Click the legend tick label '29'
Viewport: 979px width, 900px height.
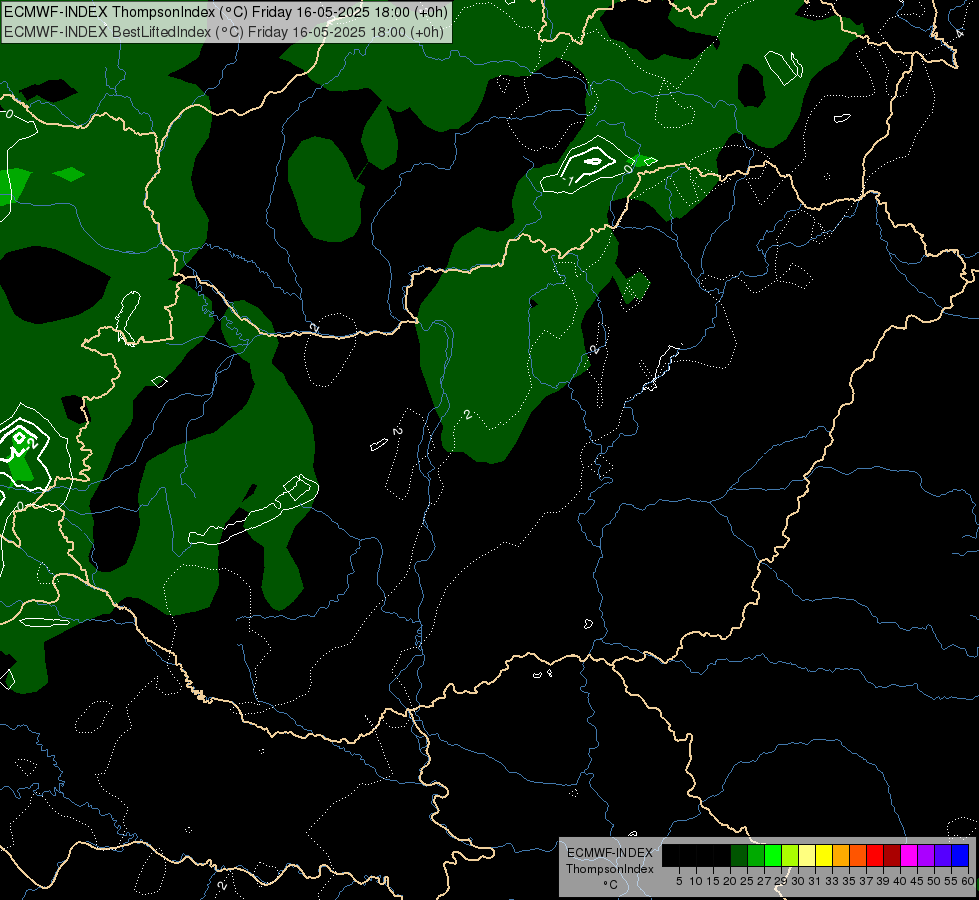pyautogui.click(x=780, y=881)
